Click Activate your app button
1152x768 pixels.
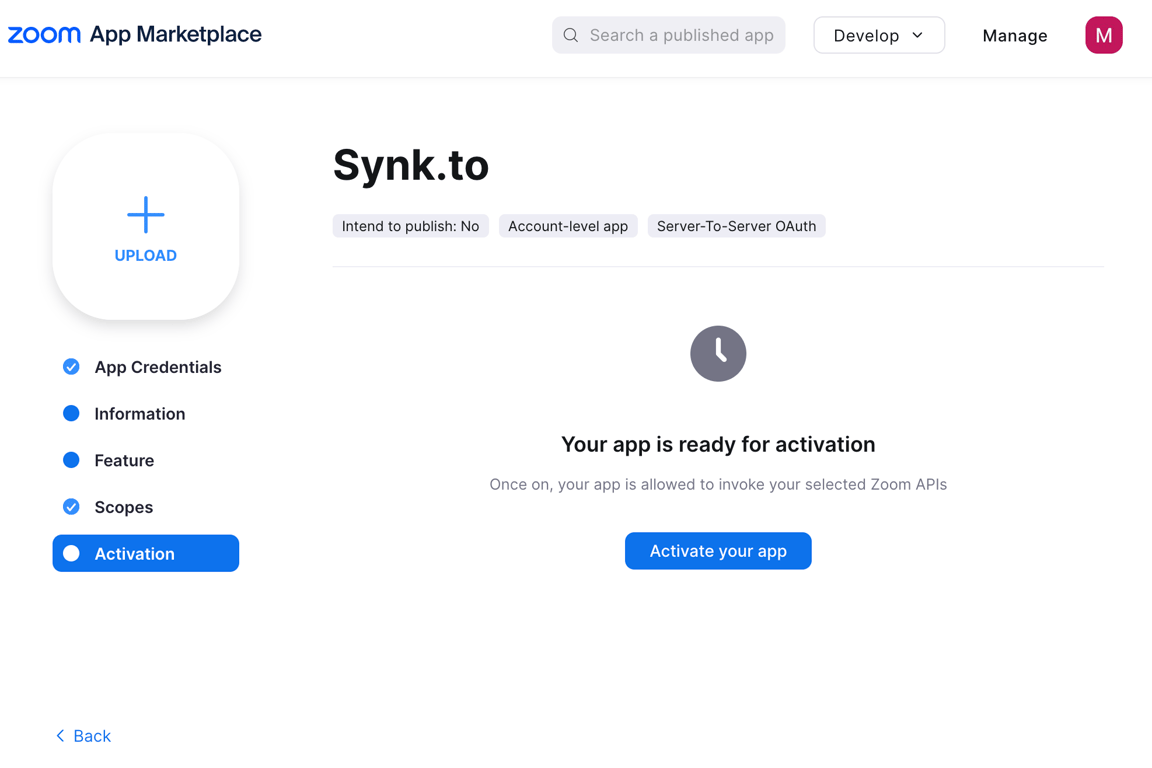tap(718, 551)
